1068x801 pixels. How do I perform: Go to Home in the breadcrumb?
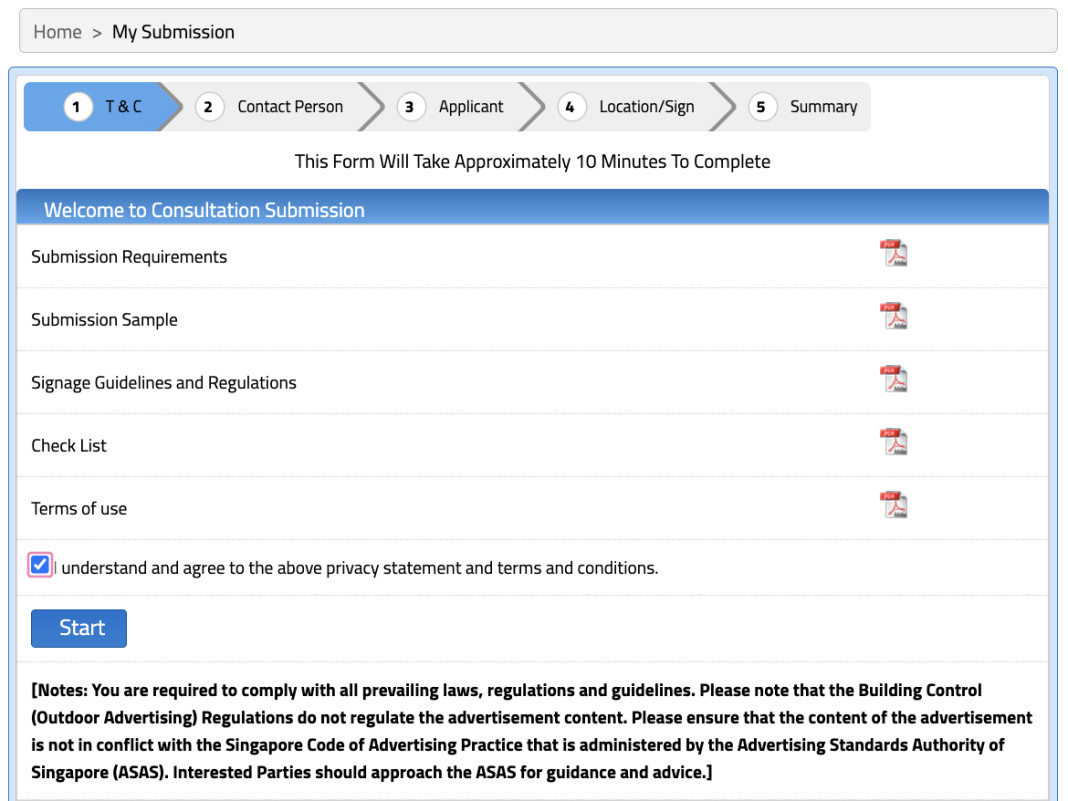coord(57,32)
